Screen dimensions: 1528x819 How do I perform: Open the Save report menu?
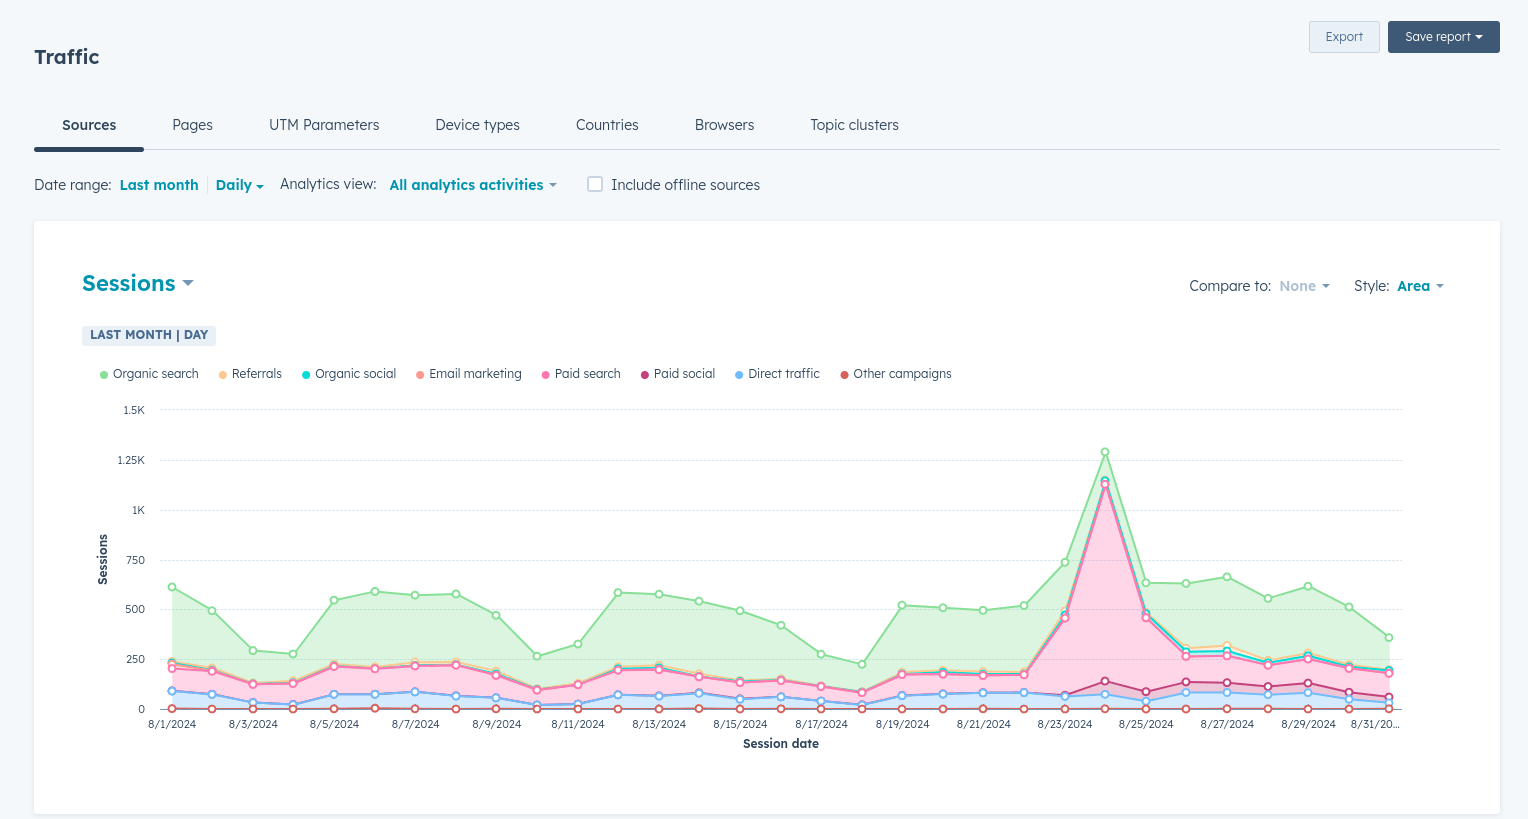(x=1444, y=37)
